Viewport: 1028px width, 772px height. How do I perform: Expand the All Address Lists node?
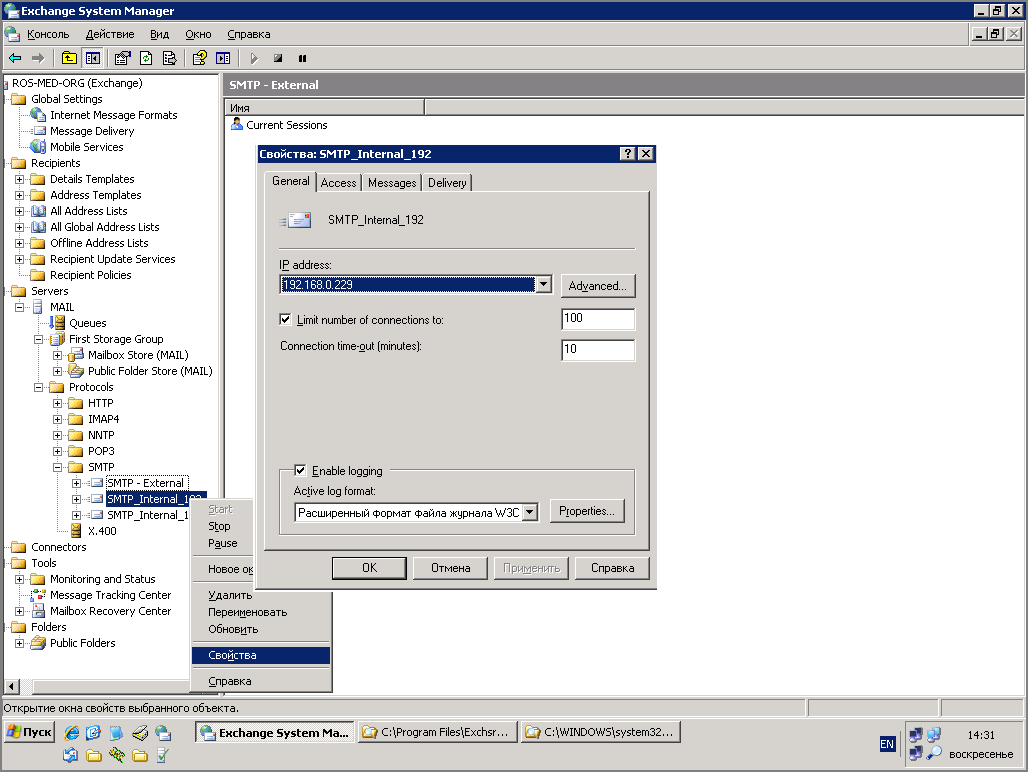[20, 212]
